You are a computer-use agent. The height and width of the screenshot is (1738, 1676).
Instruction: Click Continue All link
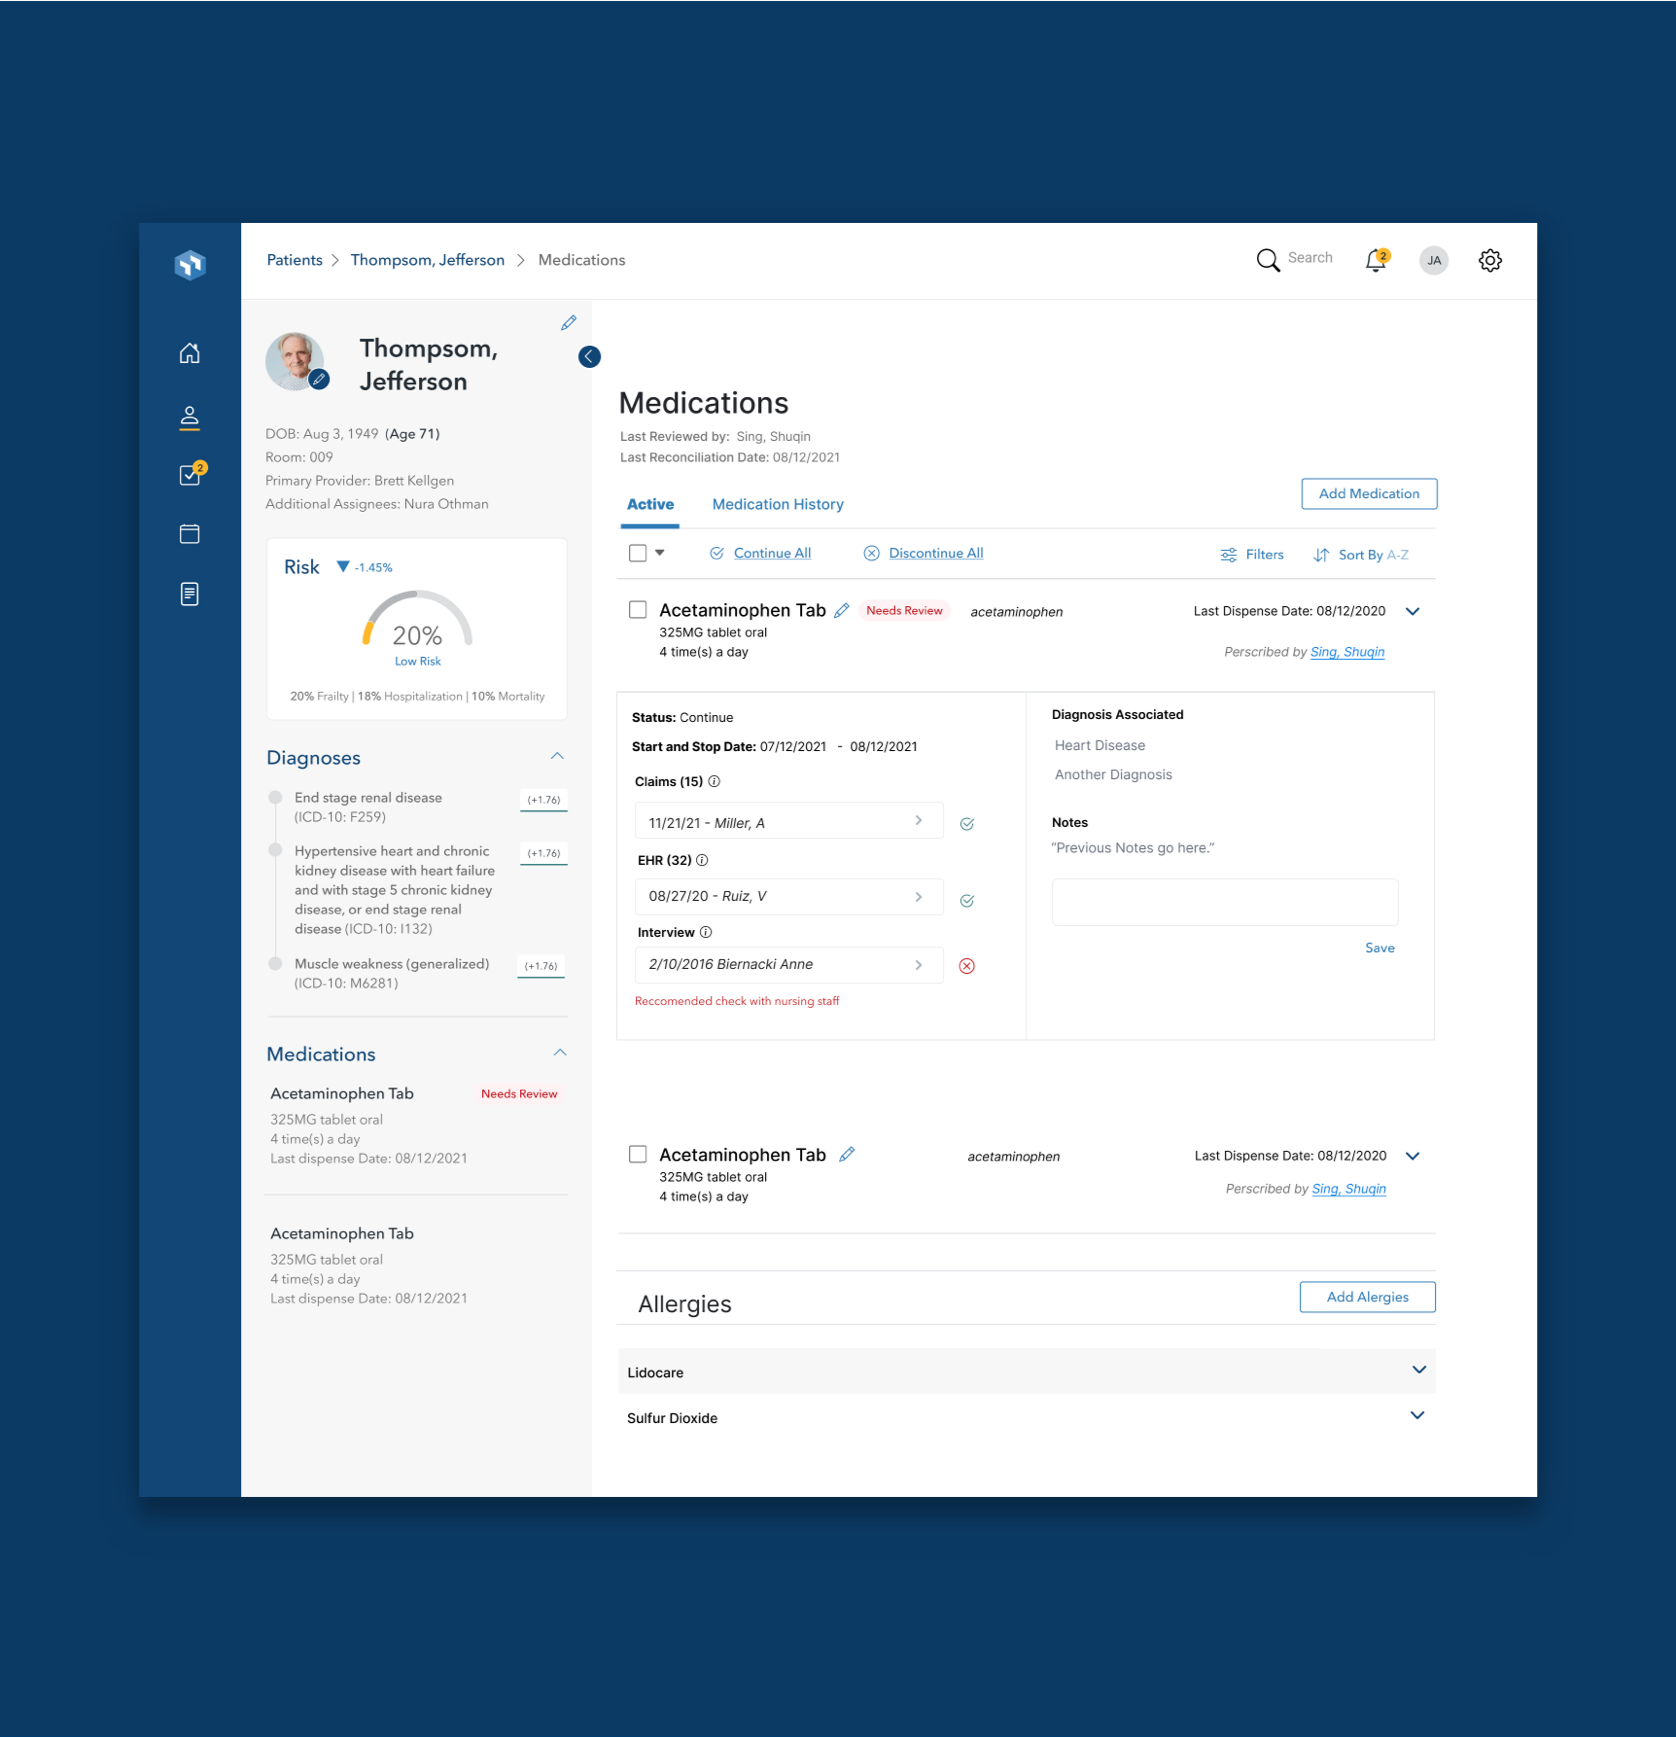click(x=772, y=554)
